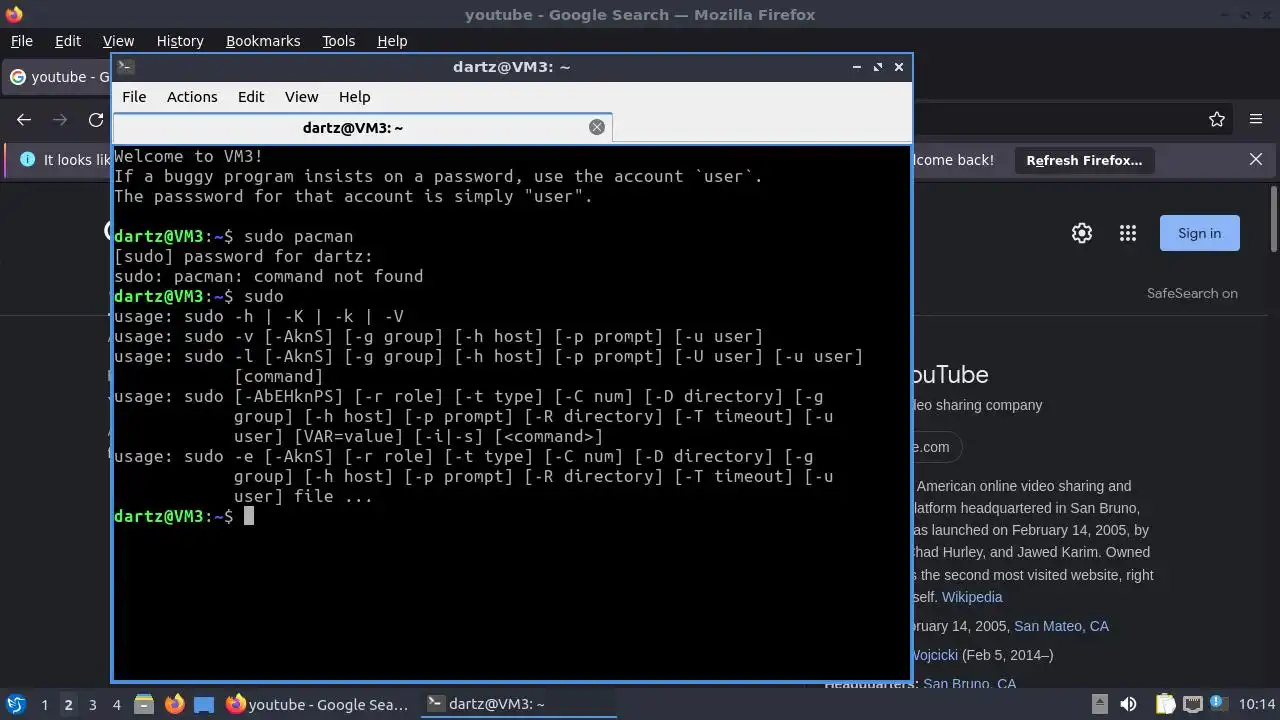Click the 'command not found' error line
This screenshot has height=720, width=1280.
269,276
